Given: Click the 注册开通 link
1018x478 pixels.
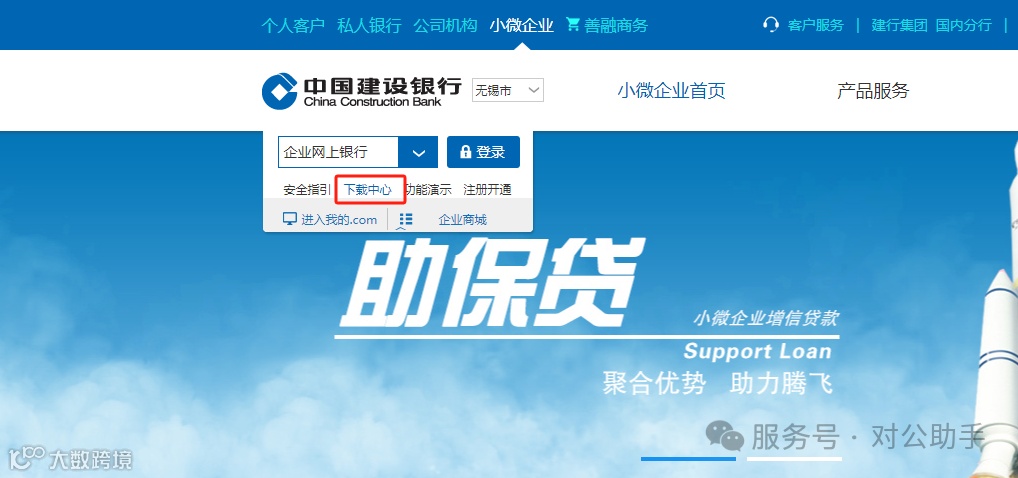Looking at the screenshot, I should pos(488,190).
